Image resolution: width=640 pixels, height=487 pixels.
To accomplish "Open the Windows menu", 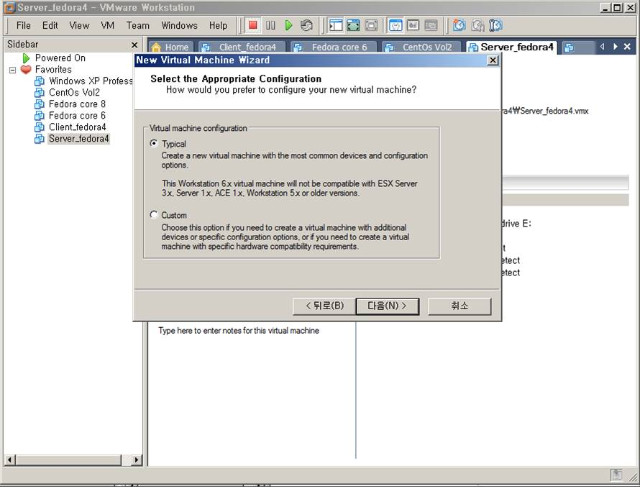I will point(179,25).
